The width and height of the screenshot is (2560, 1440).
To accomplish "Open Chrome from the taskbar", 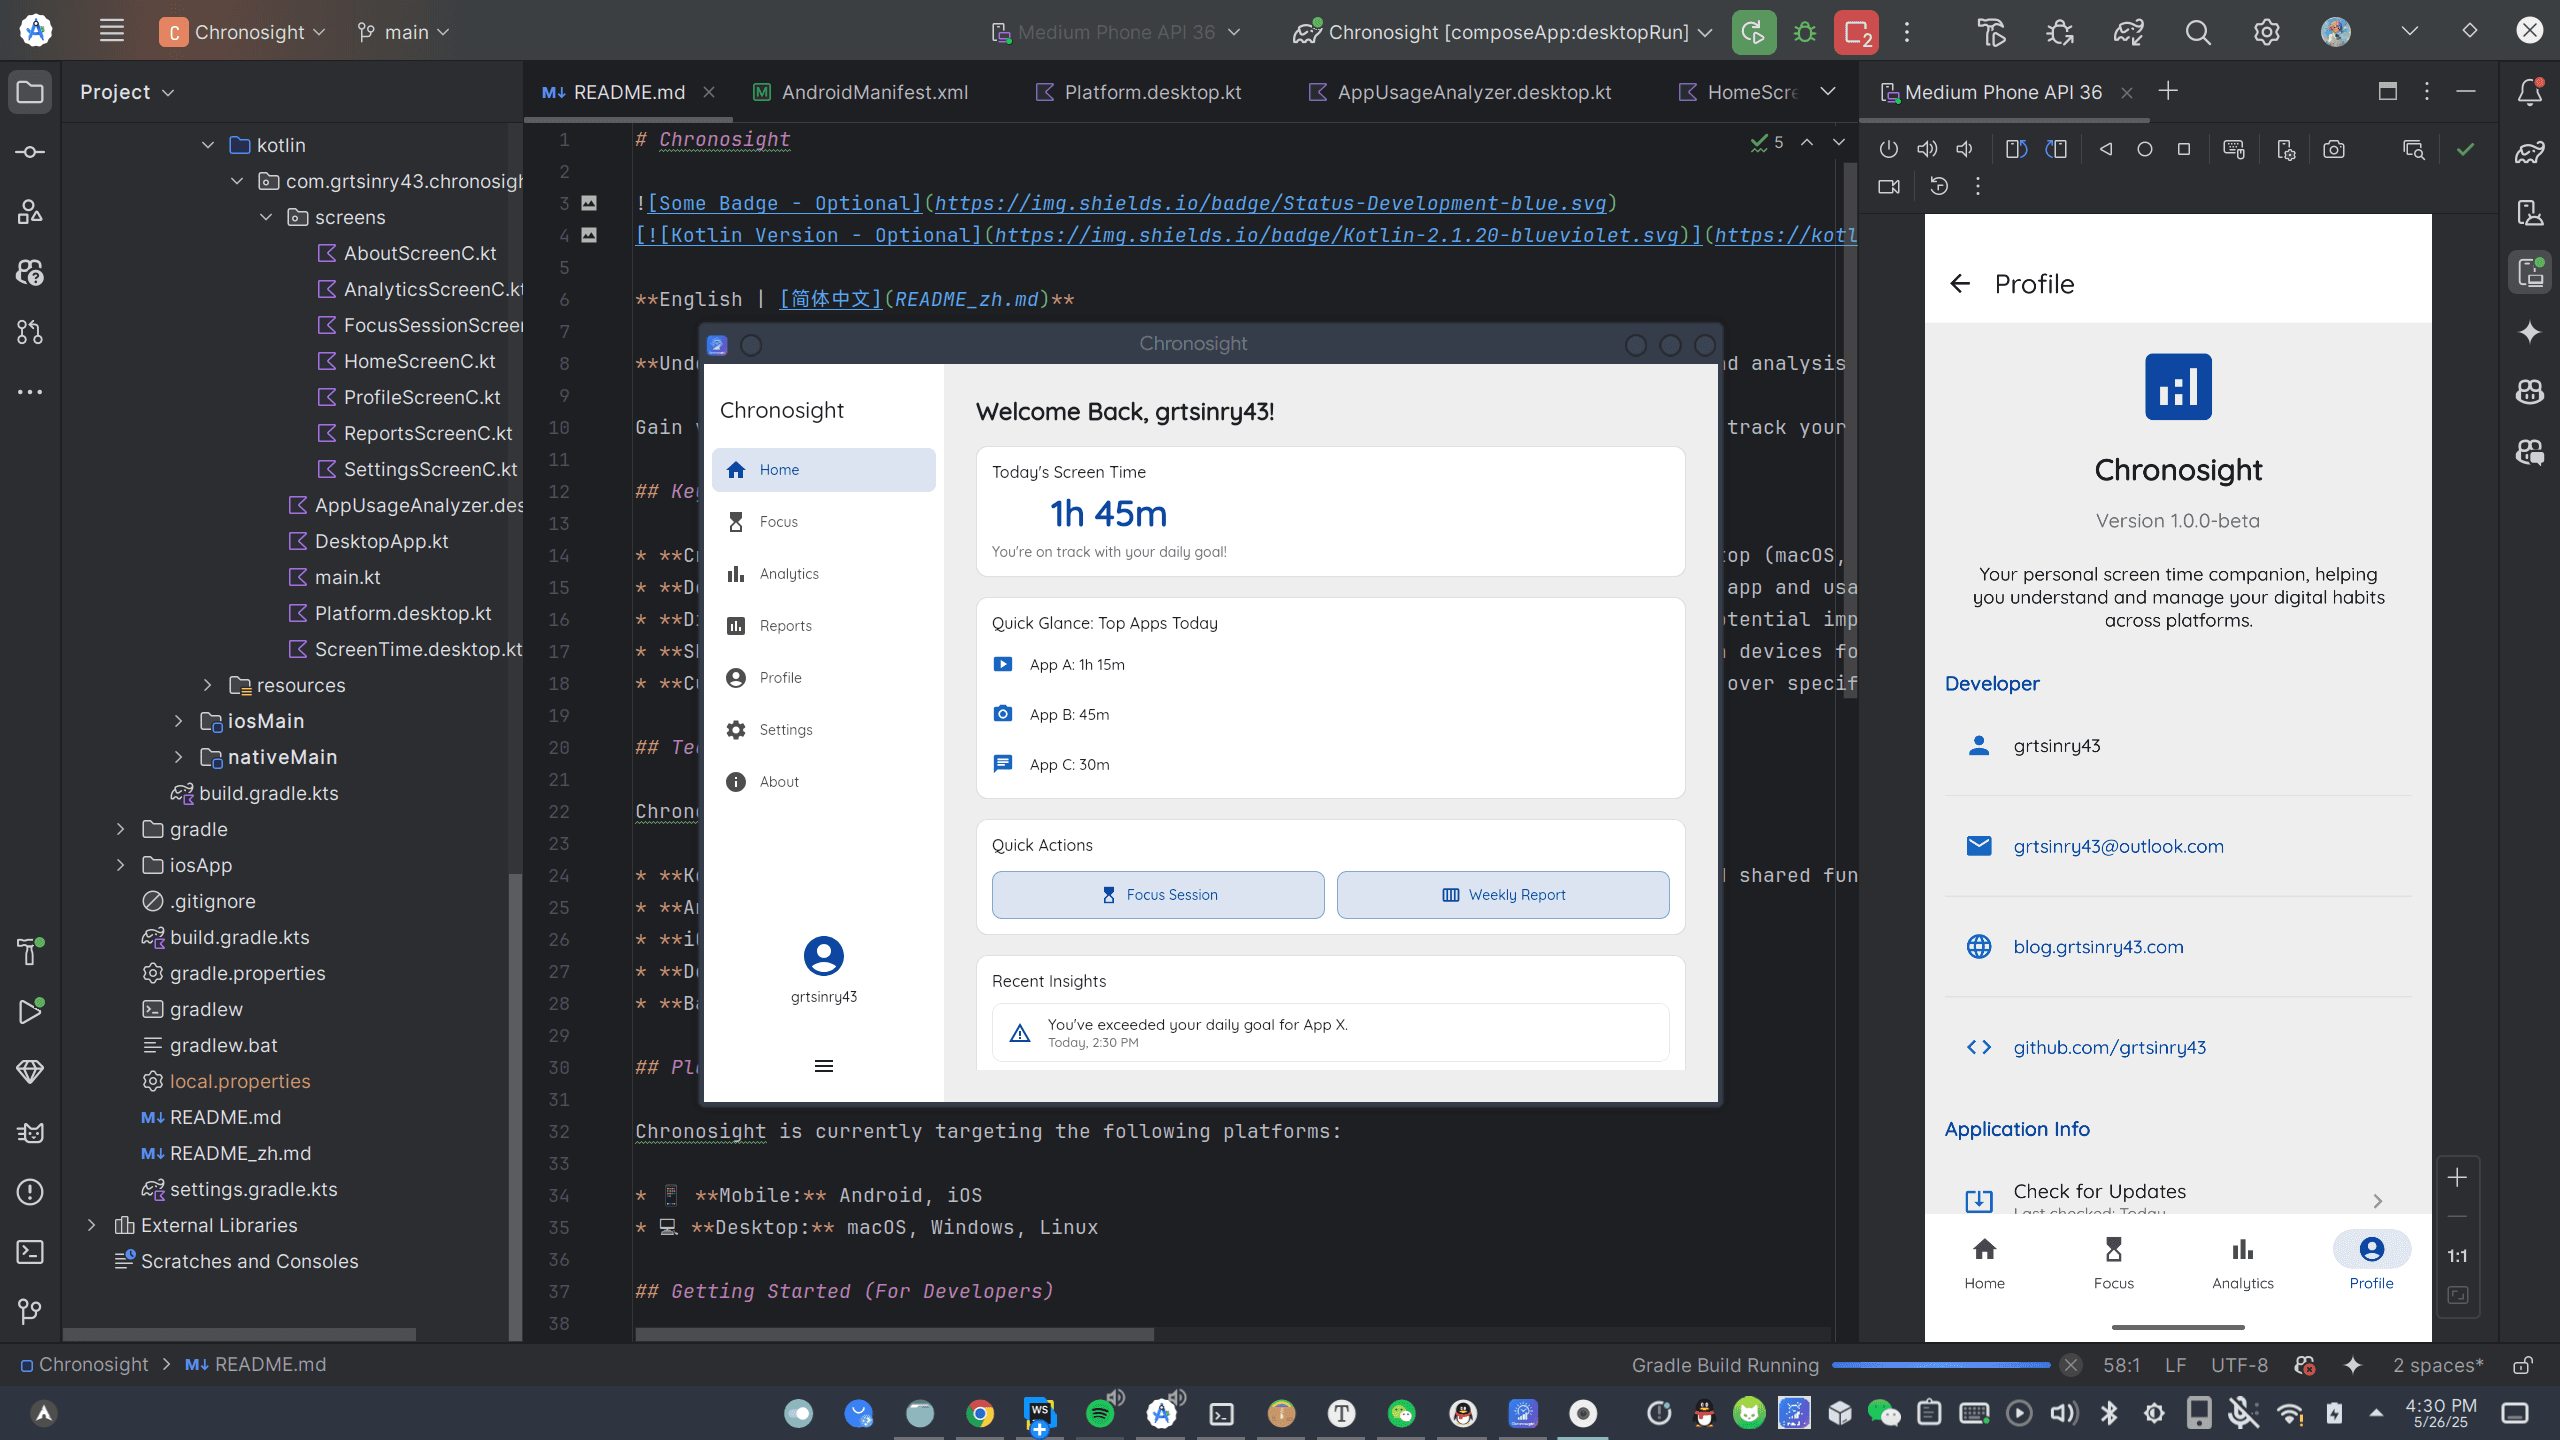I will [x=980, y=1413].
